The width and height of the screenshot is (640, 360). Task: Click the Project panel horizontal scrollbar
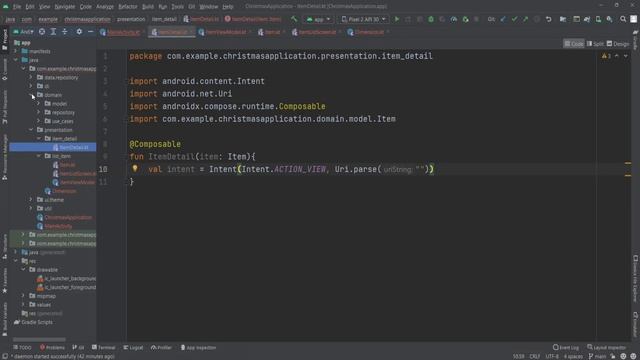coord(39,339)
